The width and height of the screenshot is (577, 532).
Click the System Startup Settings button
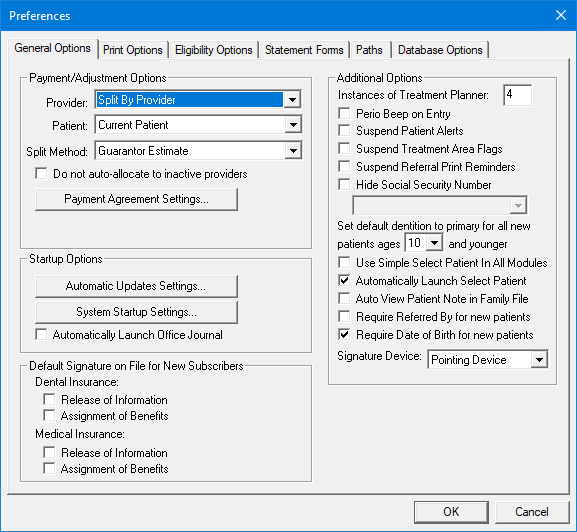coord(136,312)
